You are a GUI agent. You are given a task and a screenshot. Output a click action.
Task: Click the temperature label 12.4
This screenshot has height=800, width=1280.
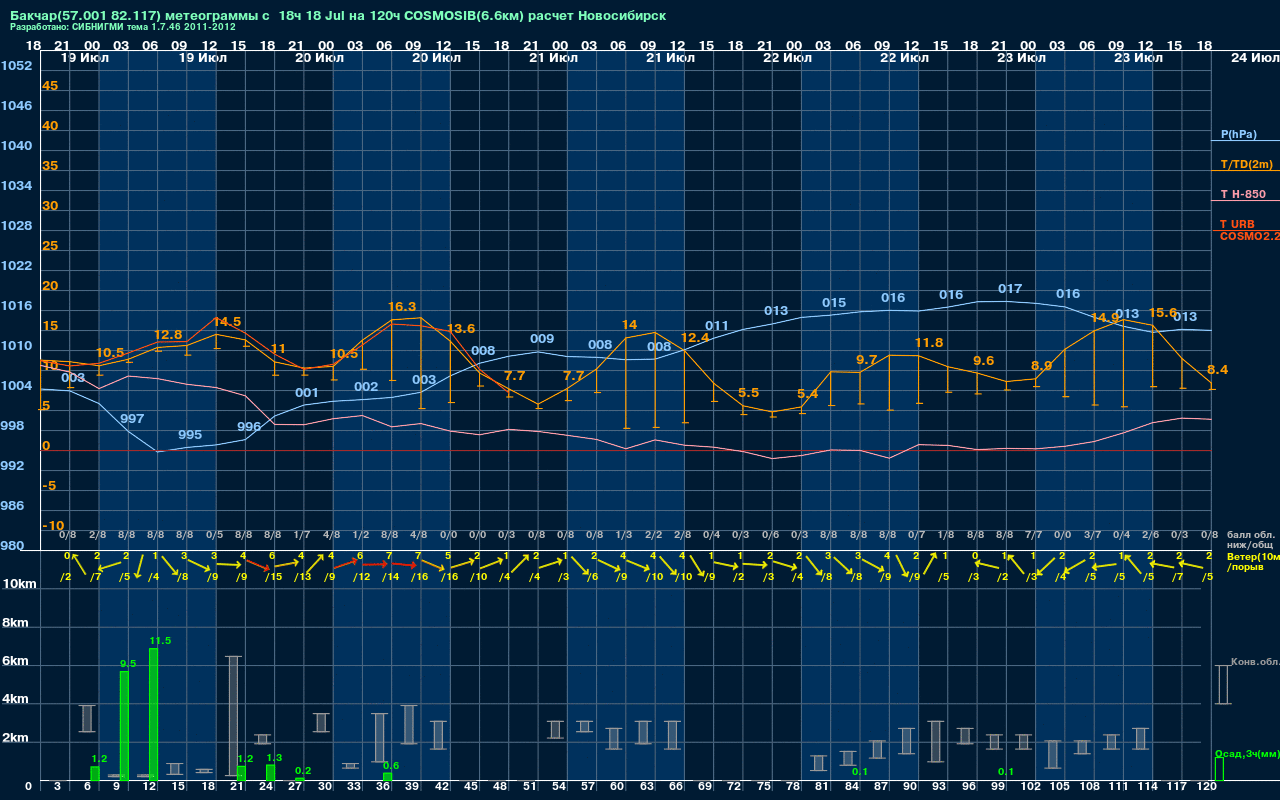tap(695, 338)
